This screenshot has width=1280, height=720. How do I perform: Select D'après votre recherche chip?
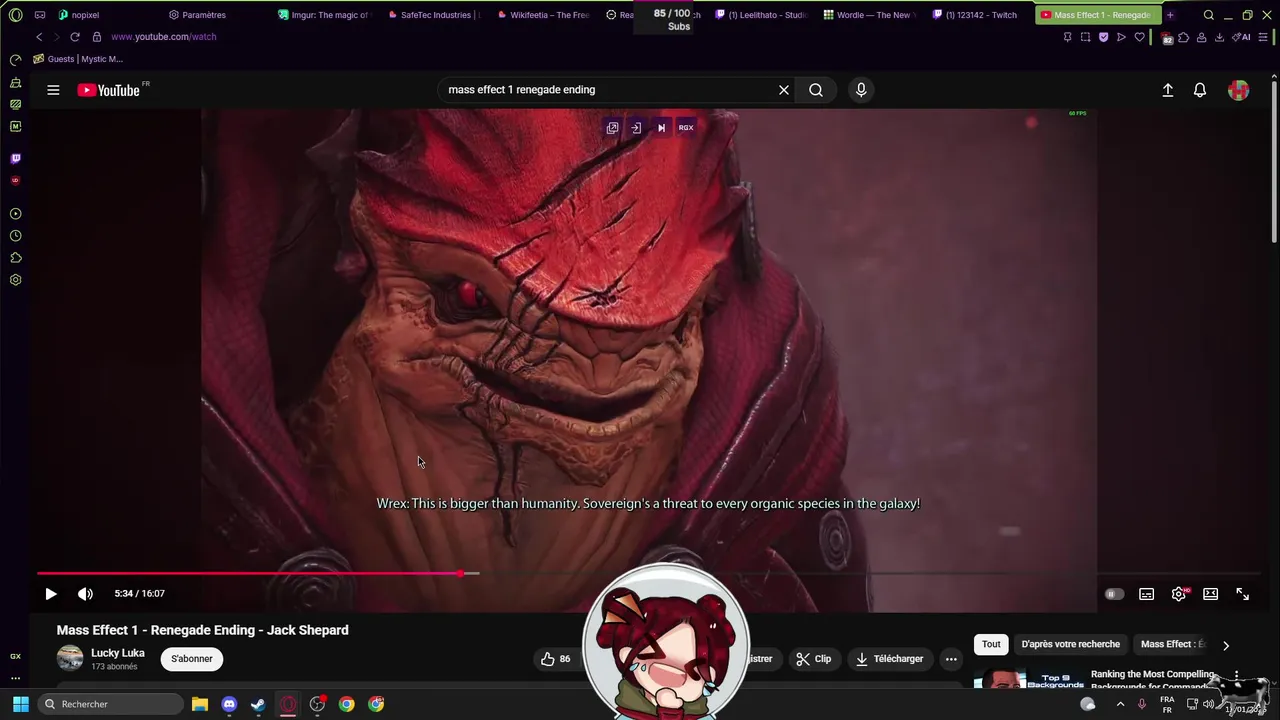tap(1070, 644)
